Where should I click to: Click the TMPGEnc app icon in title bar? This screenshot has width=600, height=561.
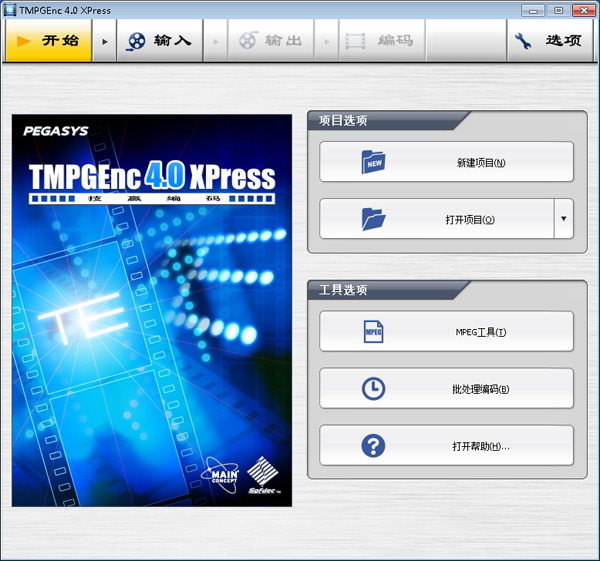[x=10, y=10]
